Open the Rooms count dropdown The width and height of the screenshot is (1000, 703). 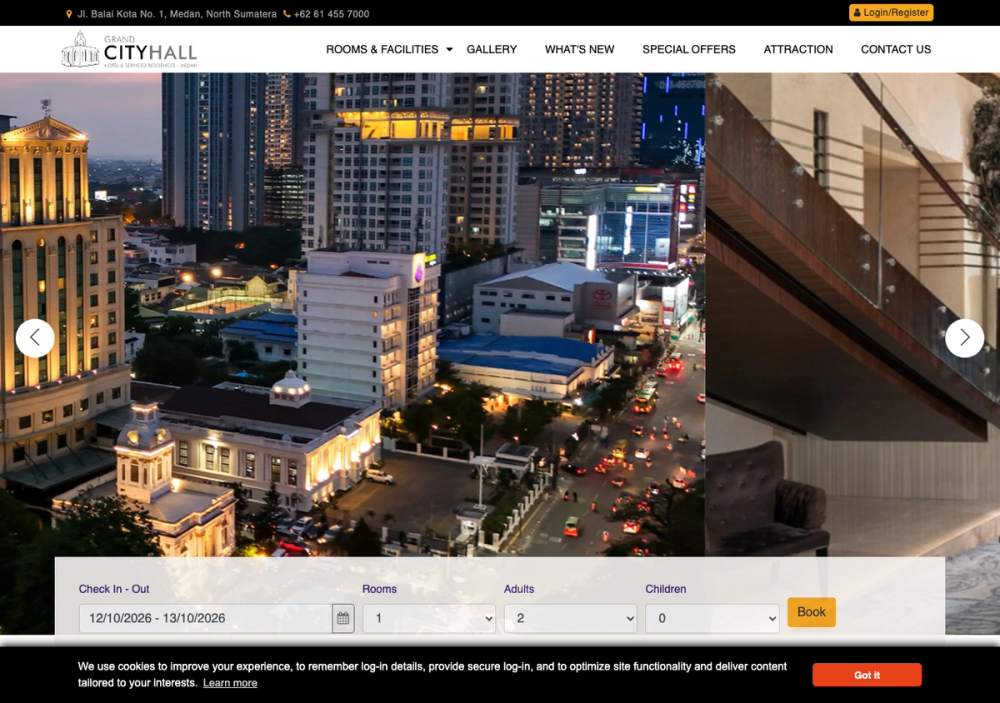(429, 618)
